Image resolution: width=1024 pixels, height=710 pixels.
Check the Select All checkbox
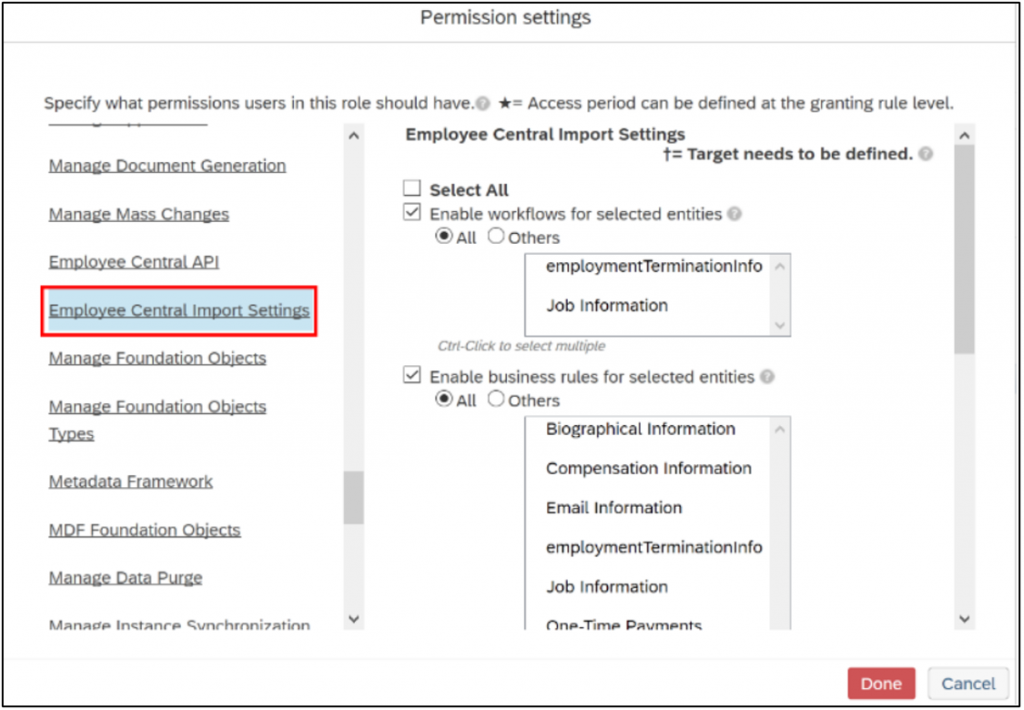[x=411, y=189]
